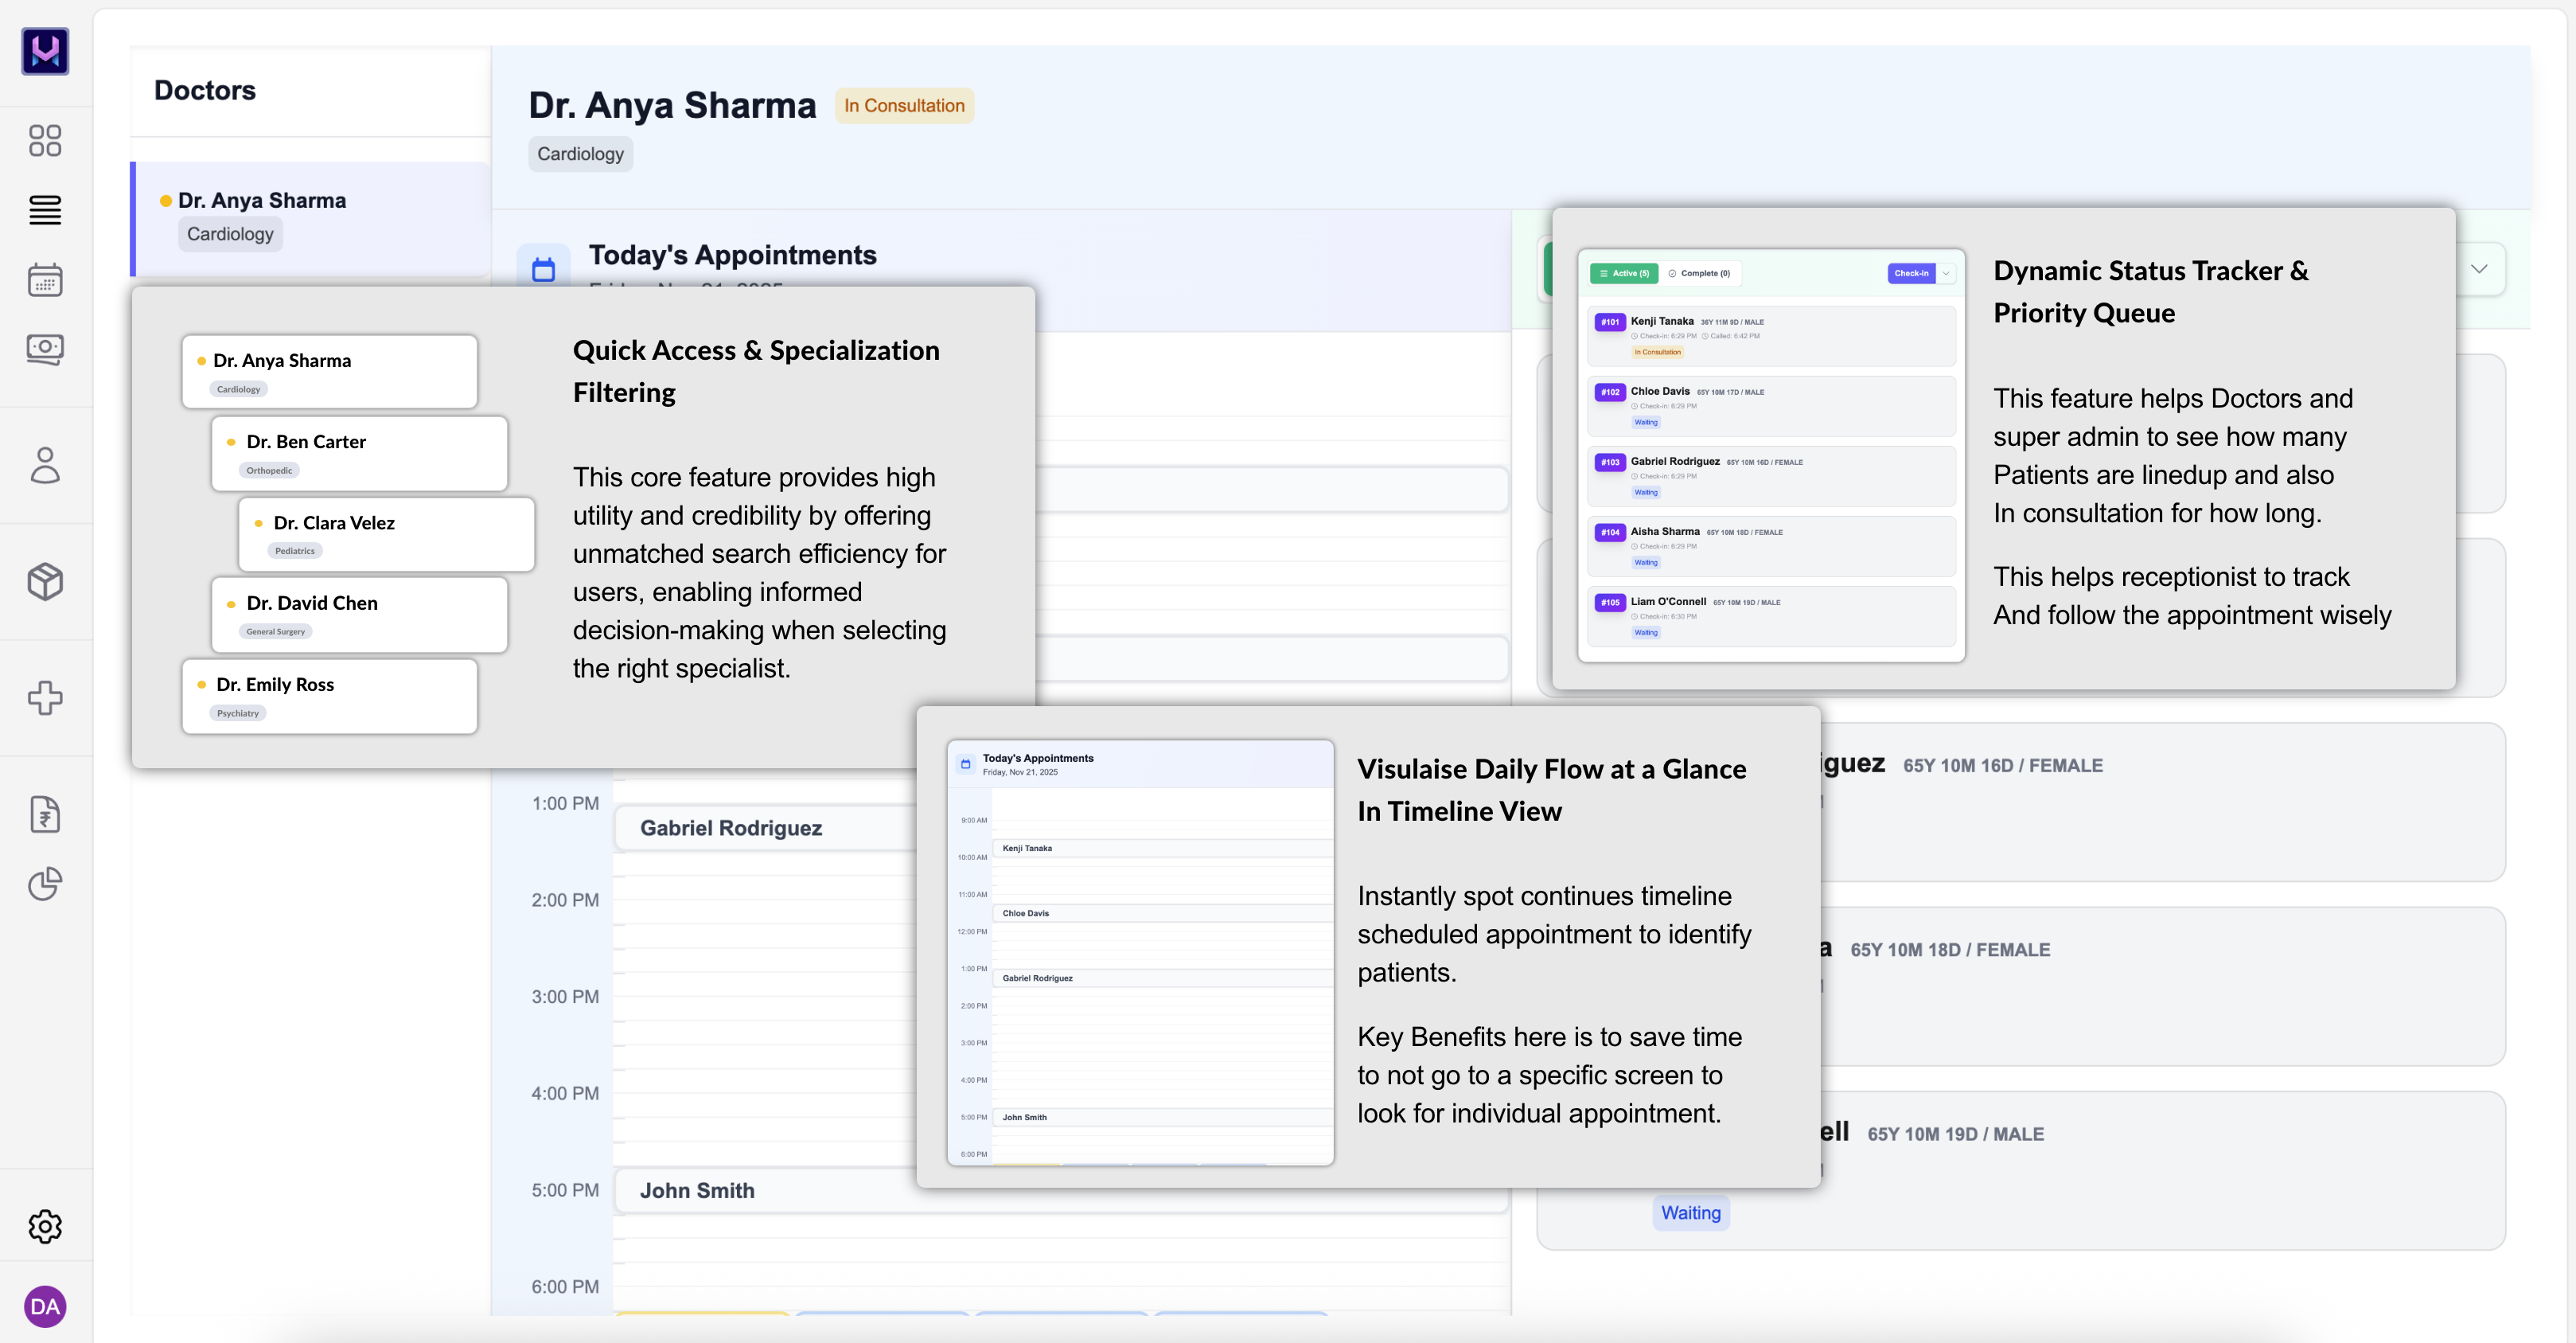Click the Check-in button in tracker preview
This screenshot has width=2576, height=1343.
tap(1911, 273)
